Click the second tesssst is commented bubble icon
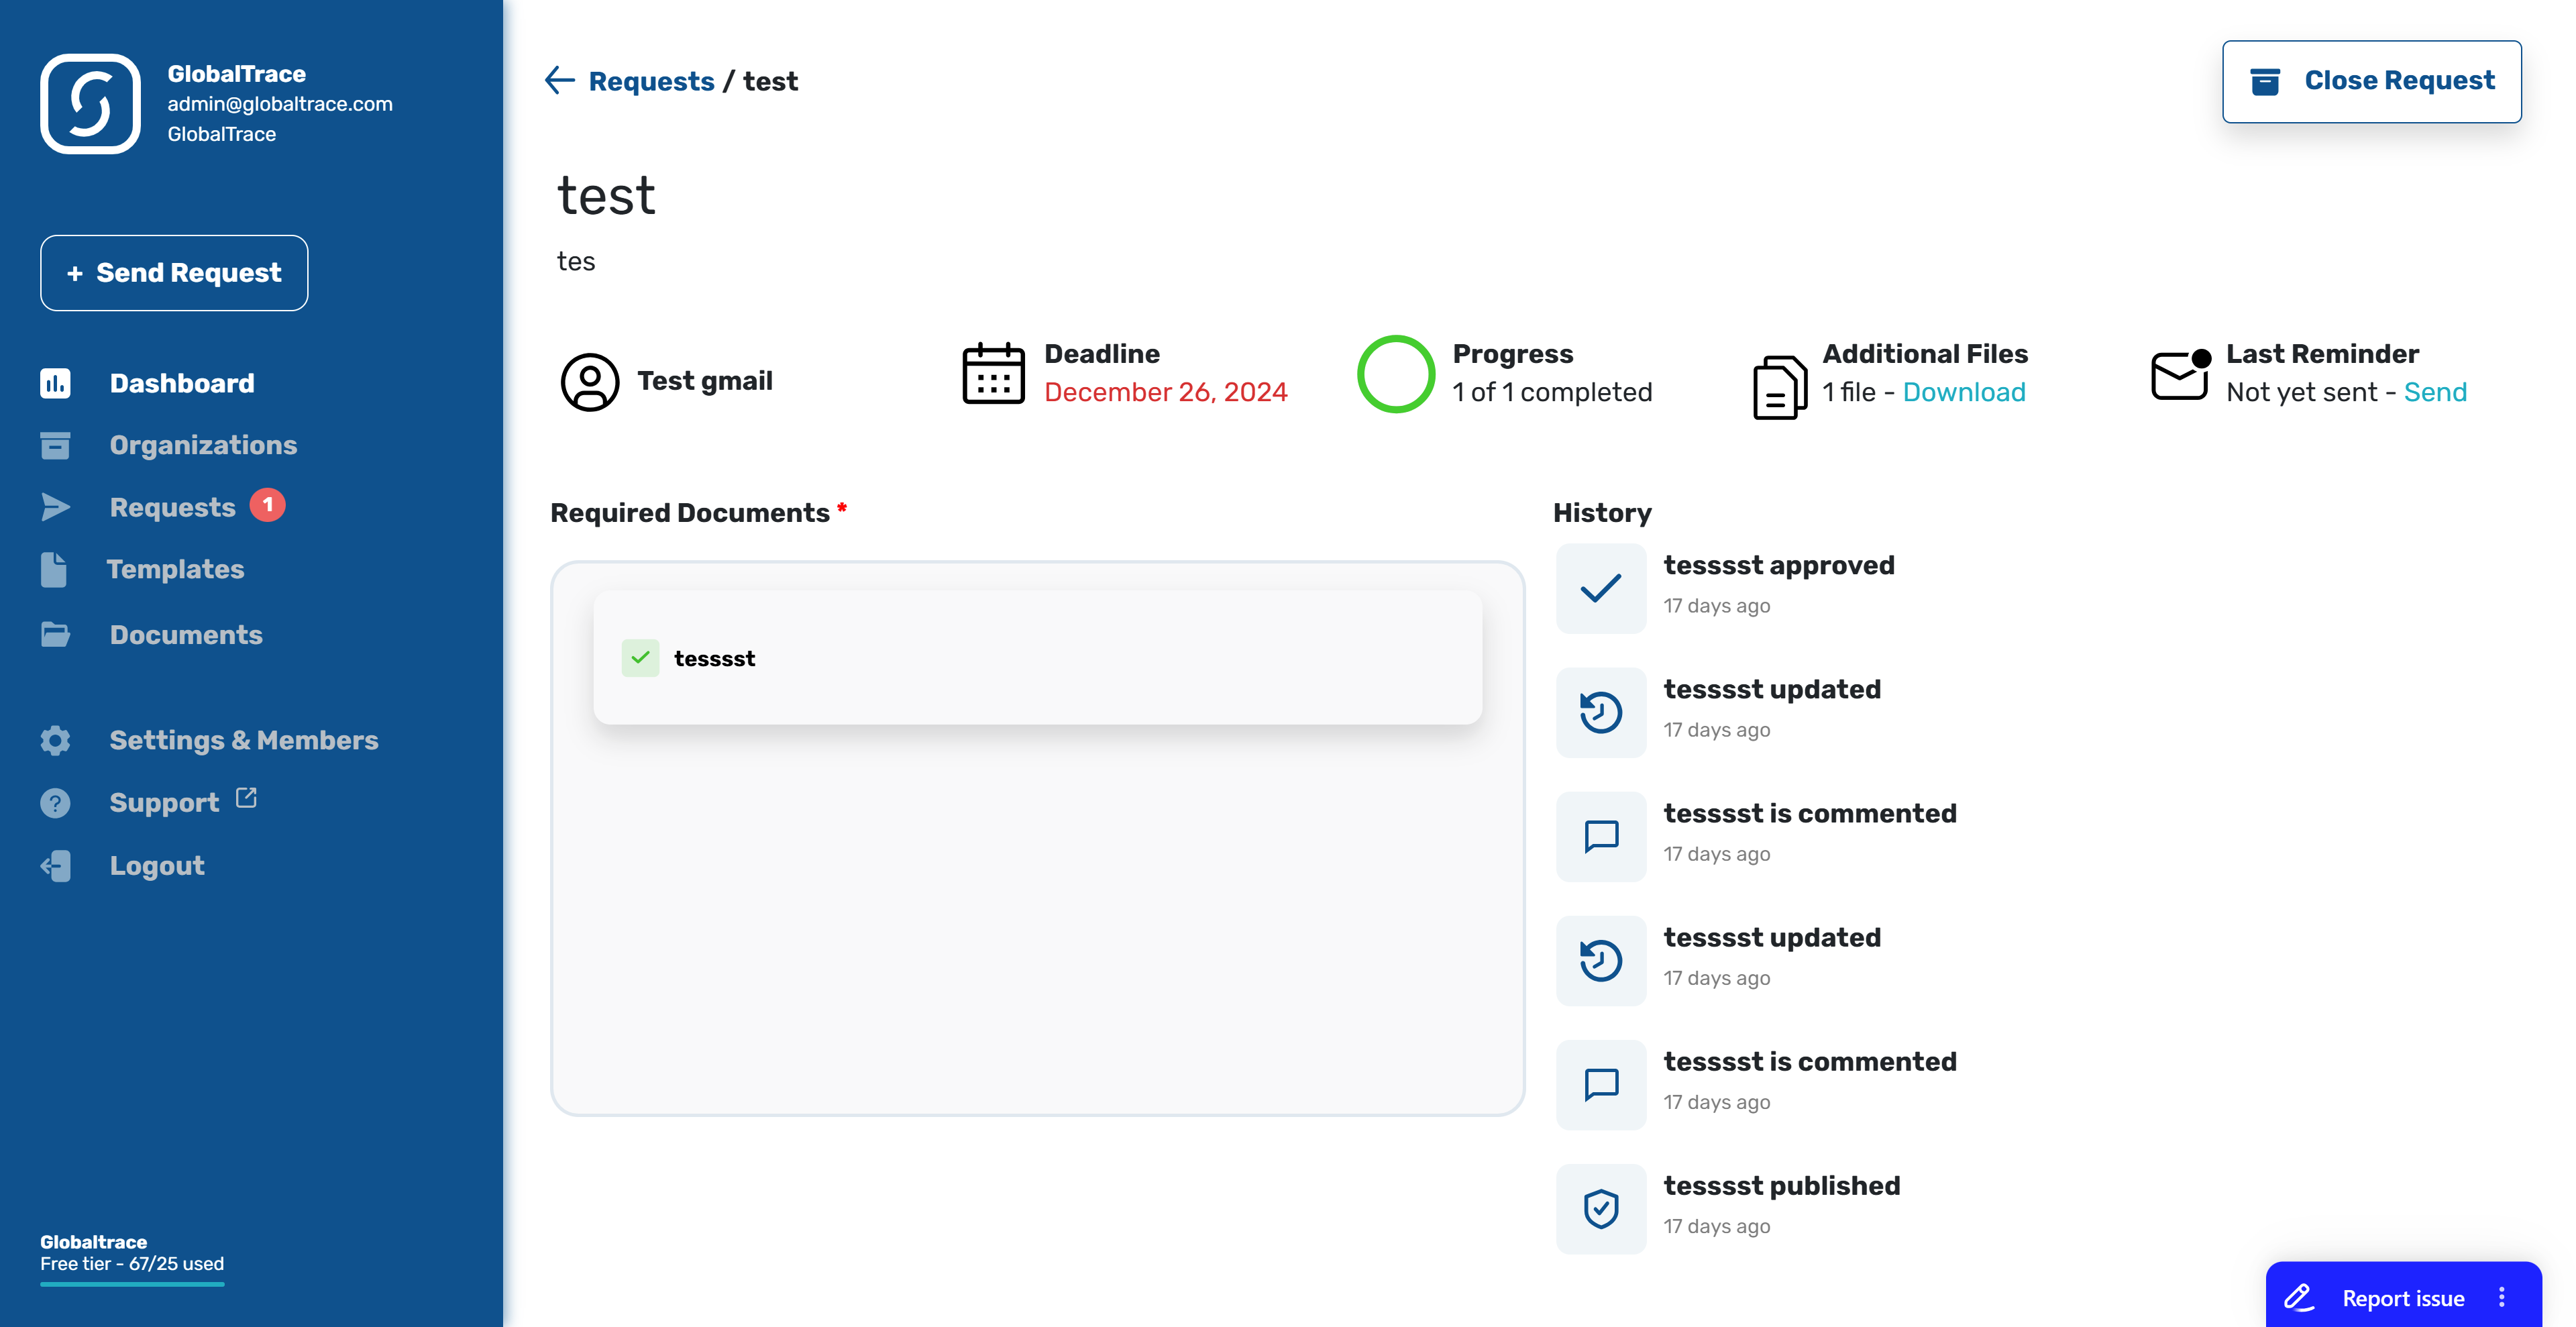The image size is (2576, 1327). tap(1601, 1084)
